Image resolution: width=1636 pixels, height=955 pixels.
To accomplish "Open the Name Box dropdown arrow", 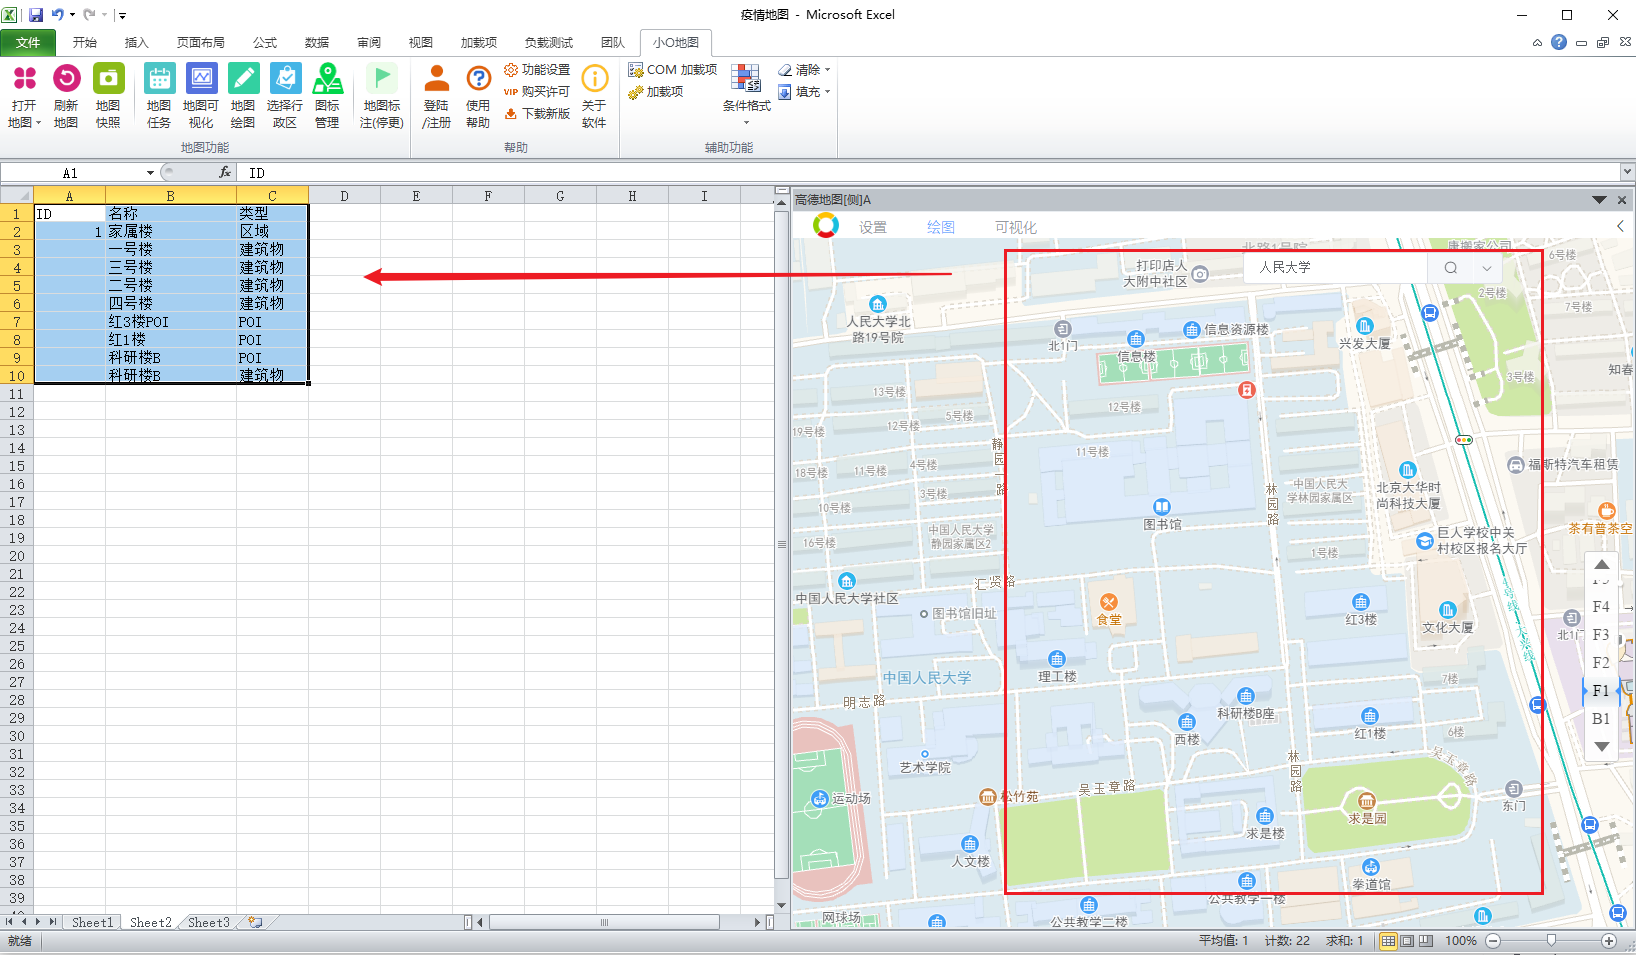I will tap(150, 173).
